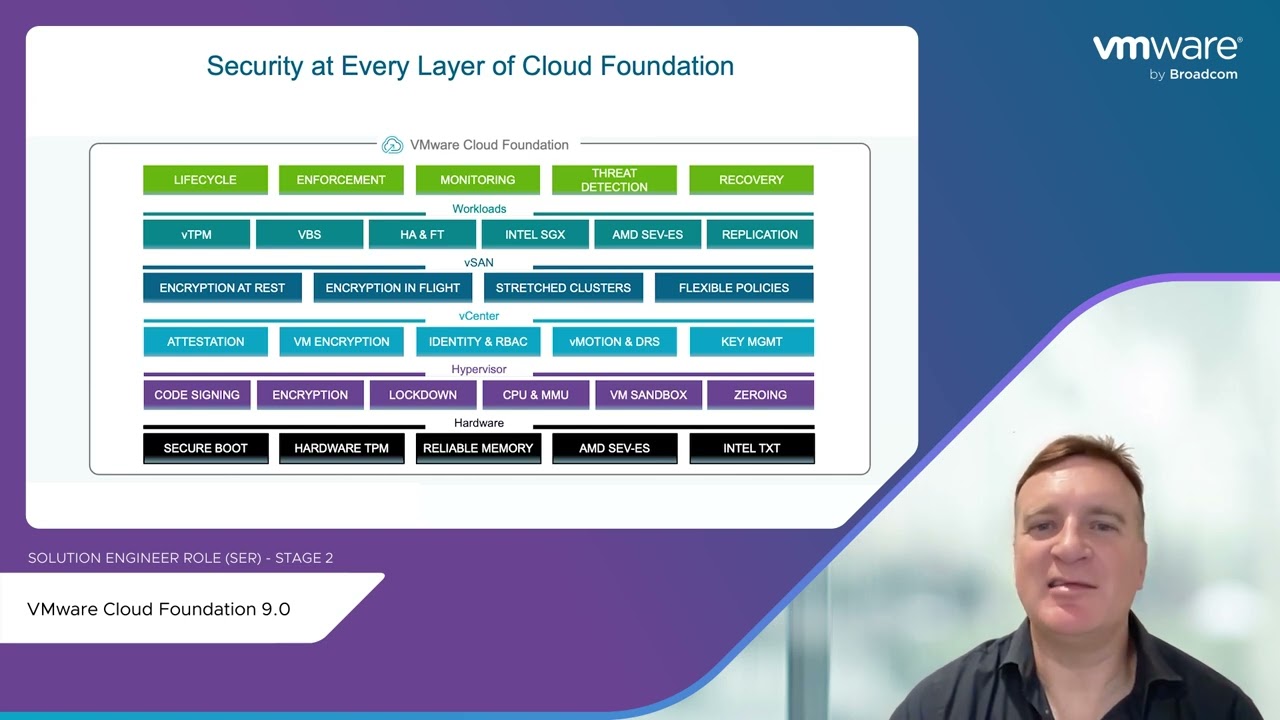Click the vSAN layer label
The width and height of the screenshot is (1280, 720).
pos(479,262)
